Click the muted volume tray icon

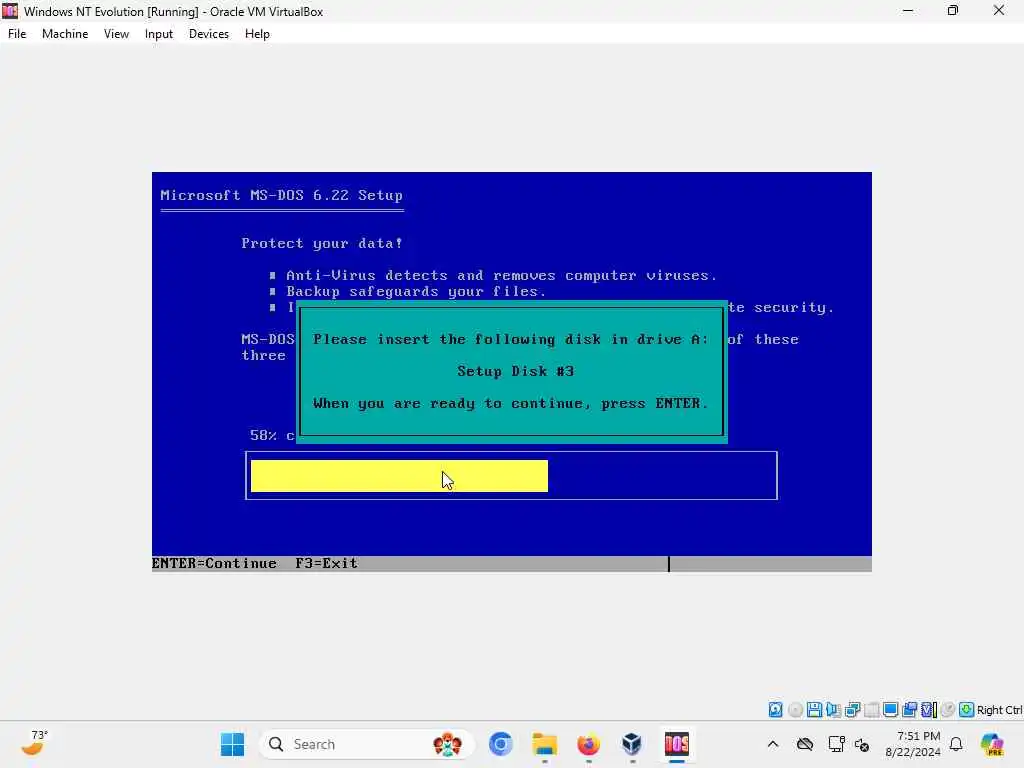pyautogui.click(x=862, y=744)
